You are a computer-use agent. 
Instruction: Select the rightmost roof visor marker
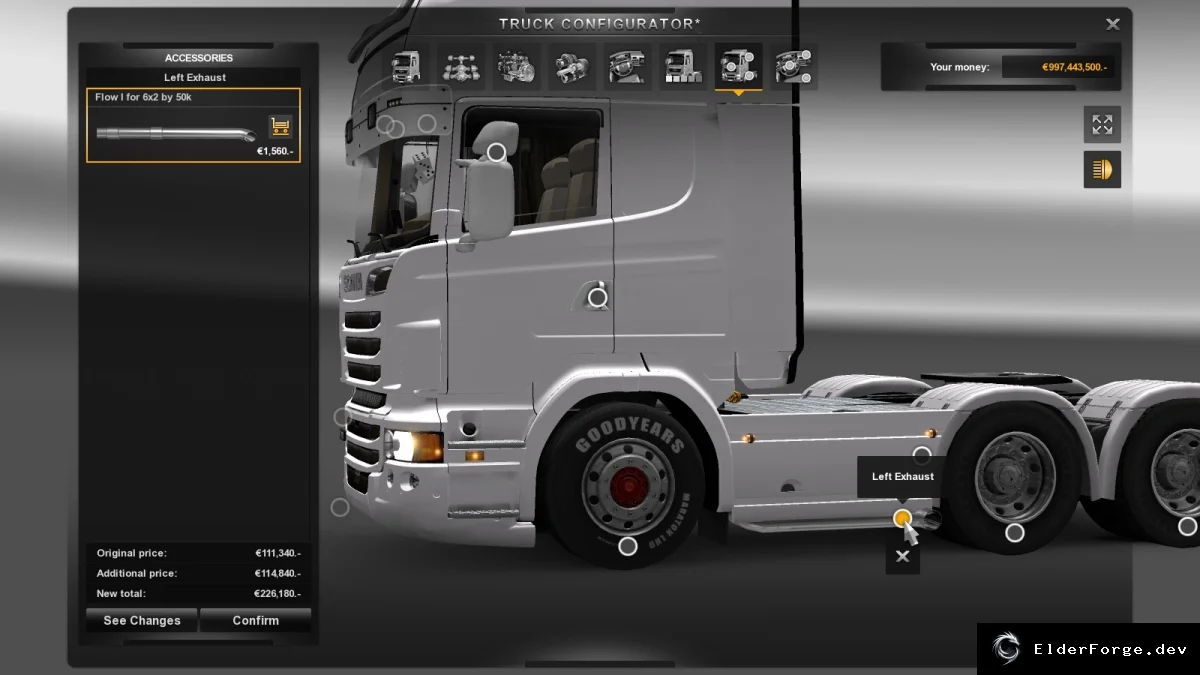point(427,123)
